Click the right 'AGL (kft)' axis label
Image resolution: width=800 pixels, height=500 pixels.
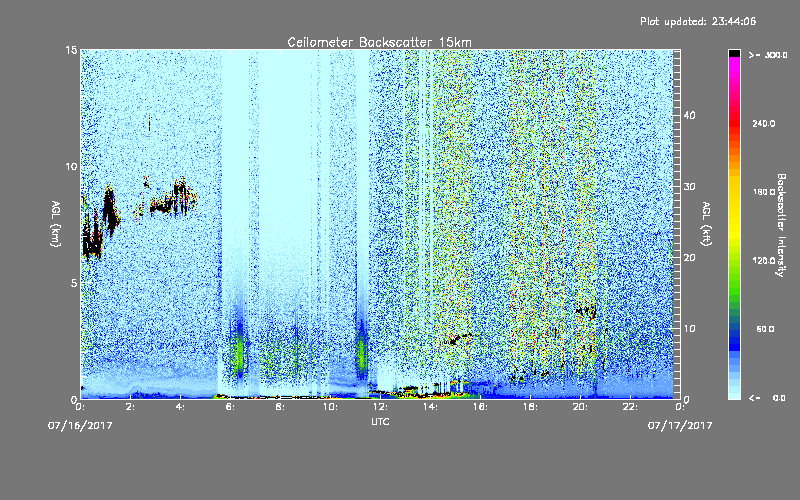[x=706, y=224]
